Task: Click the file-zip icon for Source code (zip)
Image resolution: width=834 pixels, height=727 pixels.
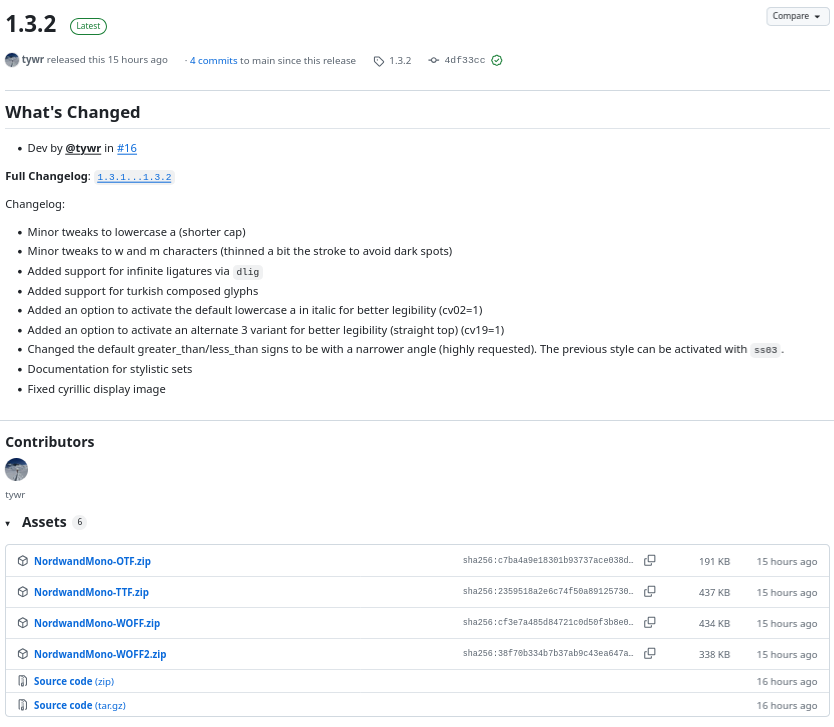Action: point(22,681)
